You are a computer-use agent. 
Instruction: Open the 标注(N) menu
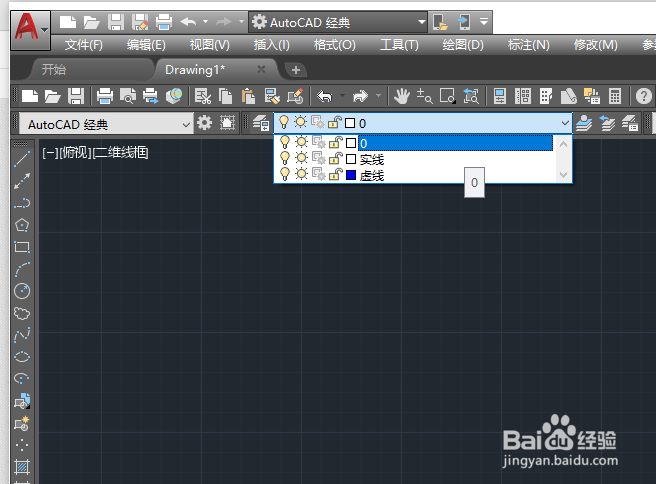coord(528,45)
